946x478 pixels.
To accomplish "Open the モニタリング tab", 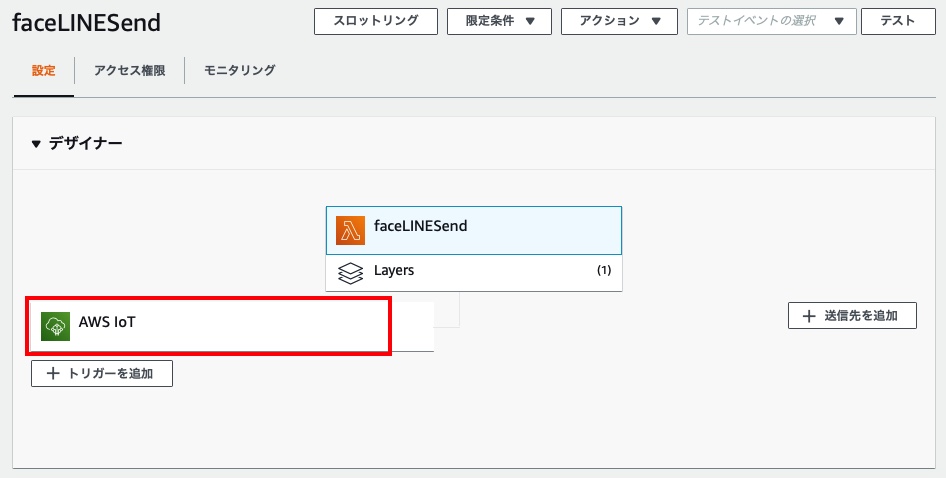I will 239,71.
